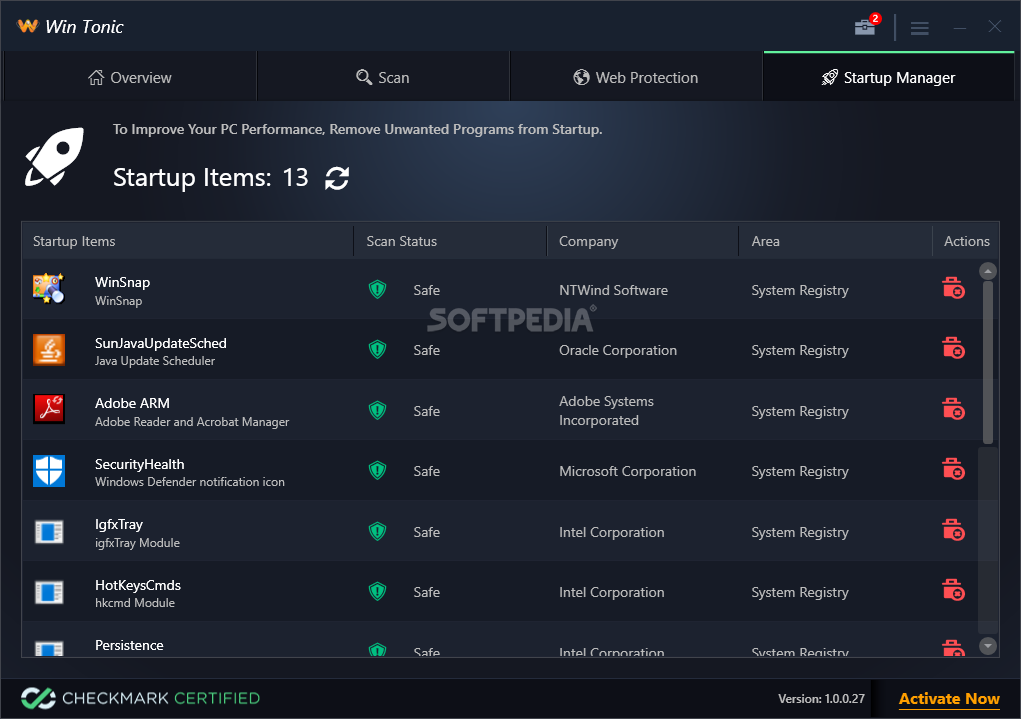Click the SunJavaUpdateSched safe shield icon
The width and height of the screenshot is (1021, 719).
pos(377,349)
